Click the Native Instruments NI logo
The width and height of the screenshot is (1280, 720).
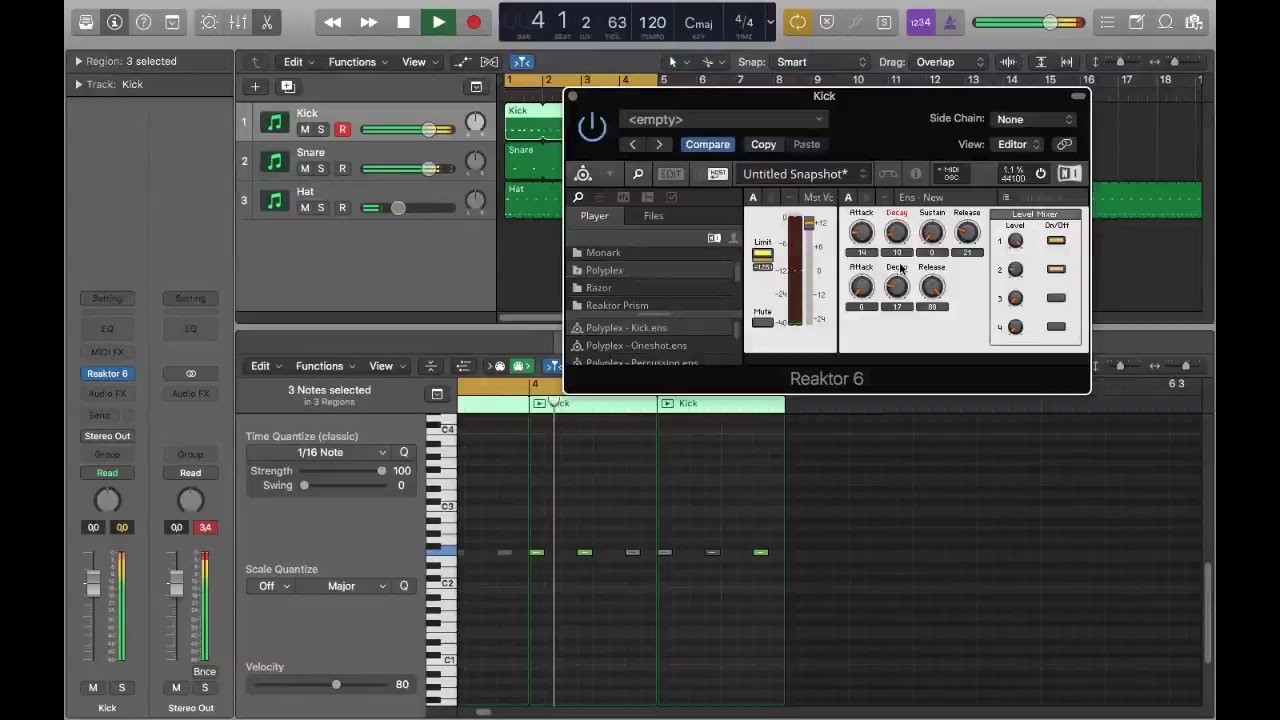tap(1069, 174)
